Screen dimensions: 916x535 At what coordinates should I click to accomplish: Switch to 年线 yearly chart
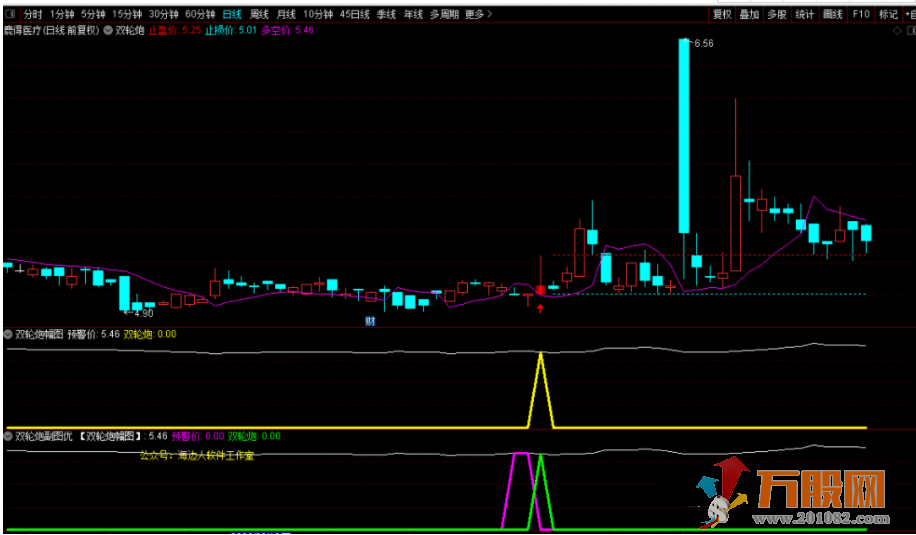point(413,14)
